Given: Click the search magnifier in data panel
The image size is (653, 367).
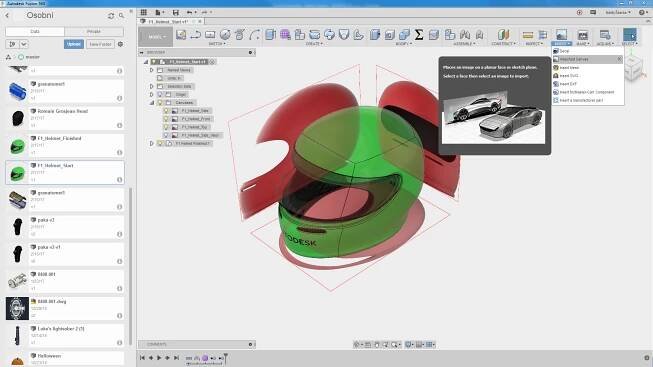Looking at the screenshot, I should [121, 16].
